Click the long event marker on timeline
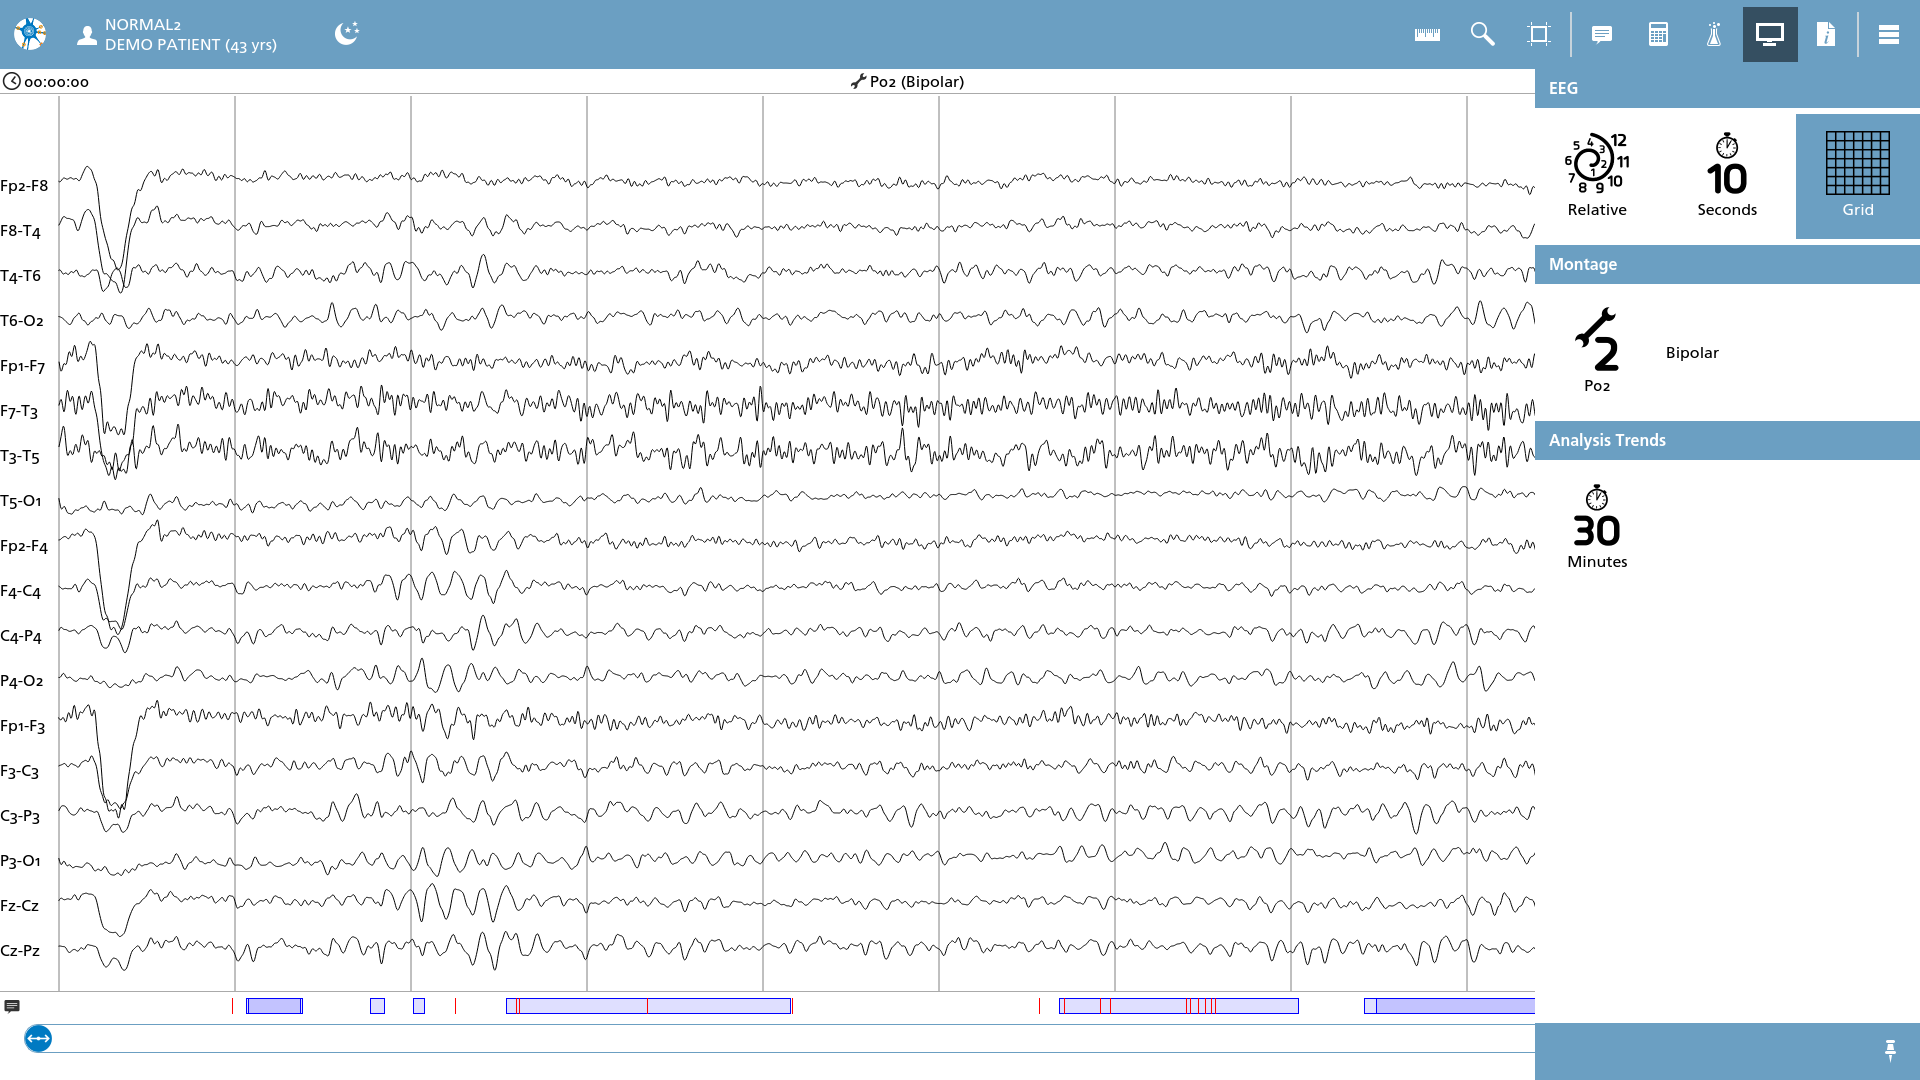 (x=649, y=1006)
